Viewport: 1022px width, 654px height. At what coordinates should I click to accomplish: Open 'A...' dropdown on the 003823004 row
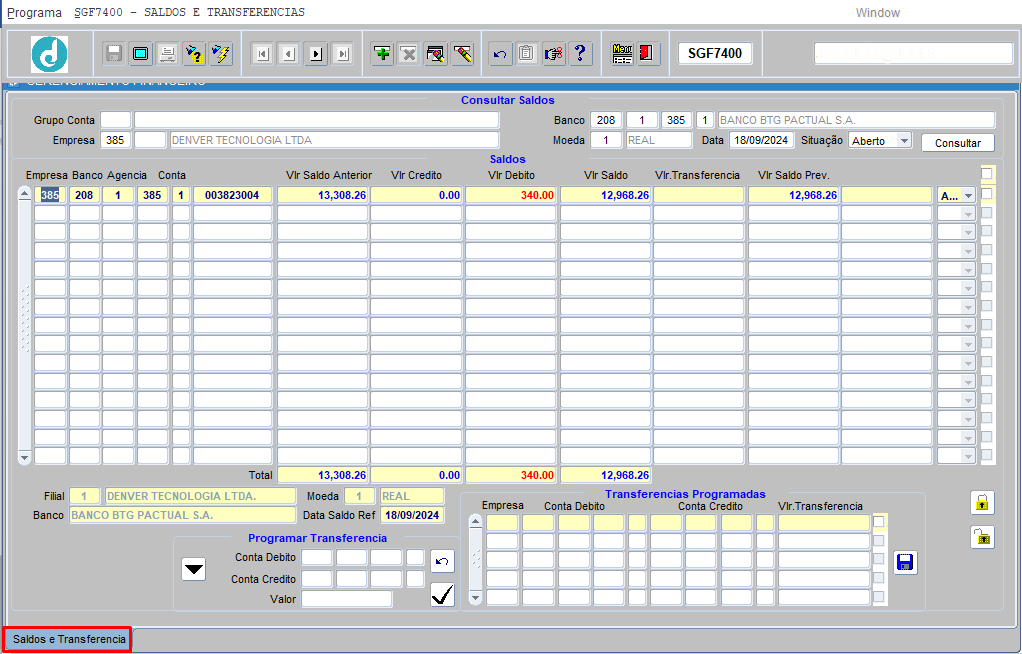(x=968, y=196)
